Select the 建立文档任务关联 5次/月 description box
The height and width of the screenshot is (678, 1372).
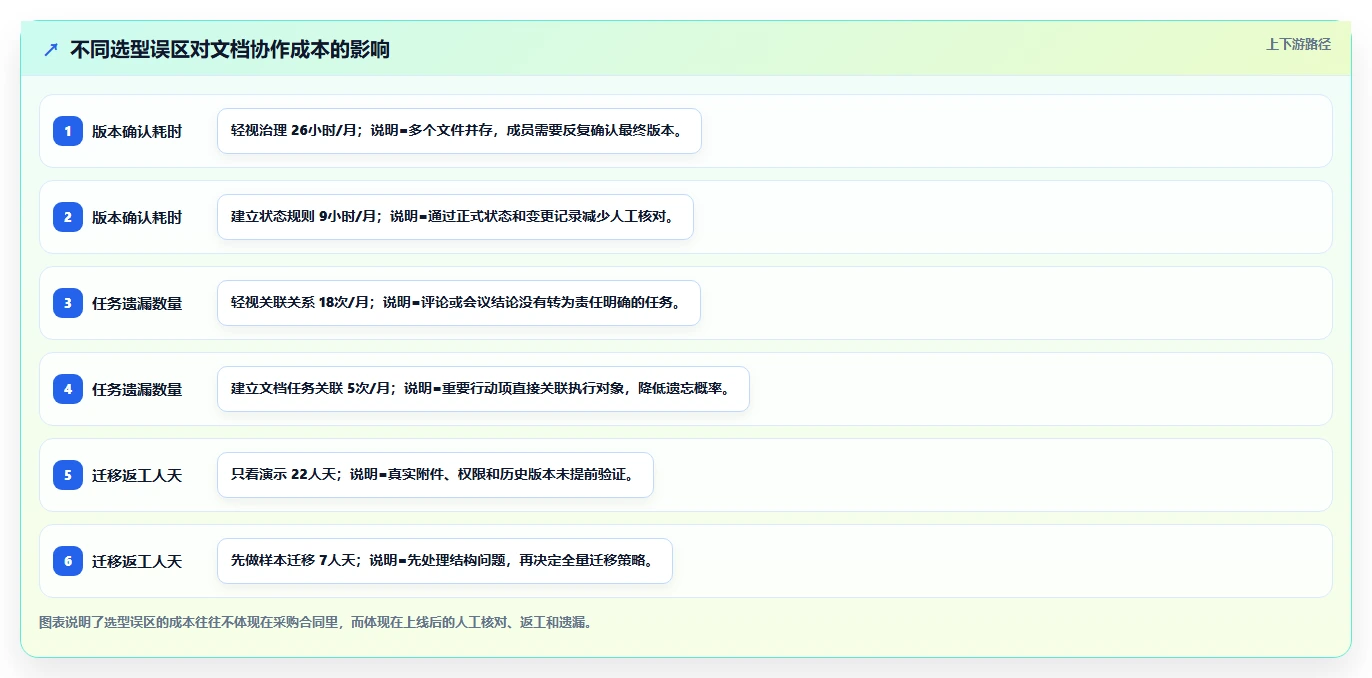[483, 389]
